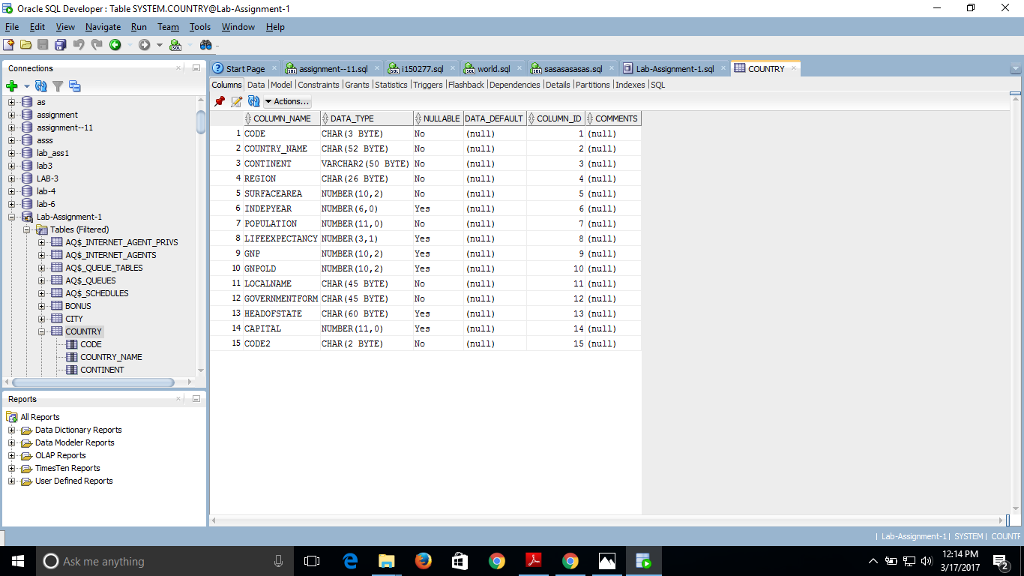This screenshot has width=1024, height=576.
Task: Click the Save icon in the toolbar
Action: point(42,45)
